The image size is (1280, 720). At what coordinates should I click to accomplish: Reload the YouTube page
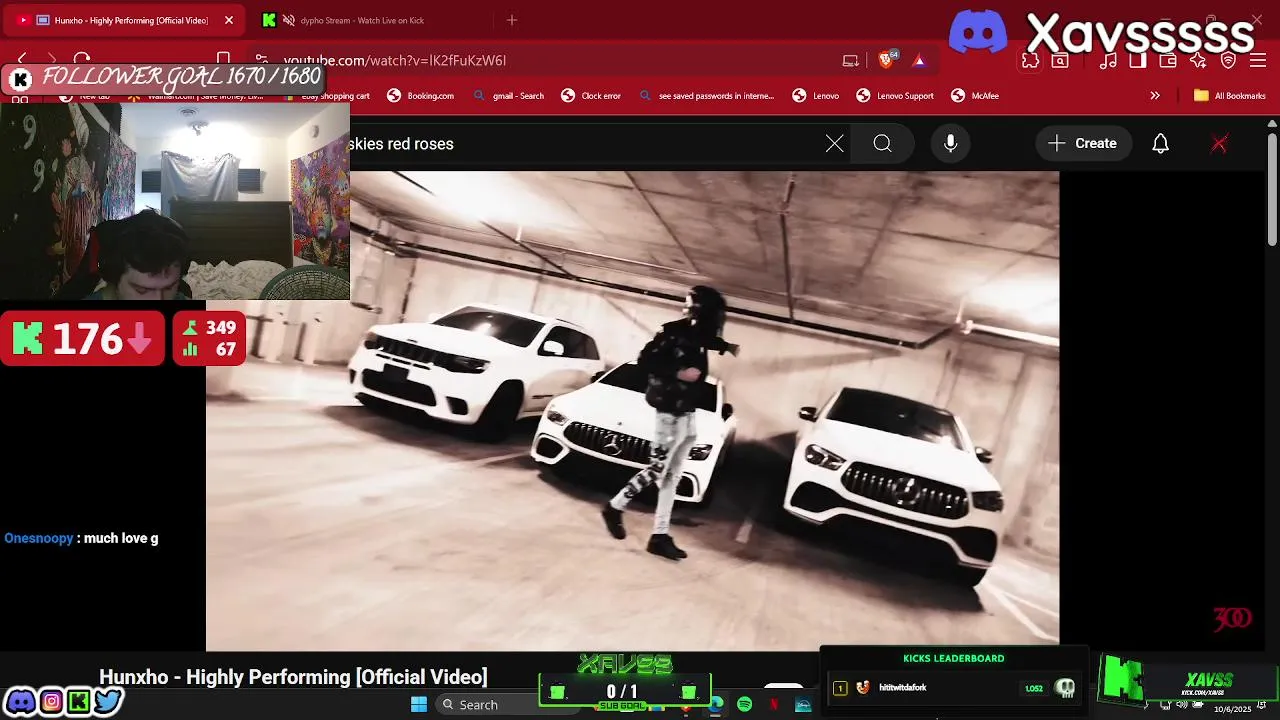click(x=82, y=60)
